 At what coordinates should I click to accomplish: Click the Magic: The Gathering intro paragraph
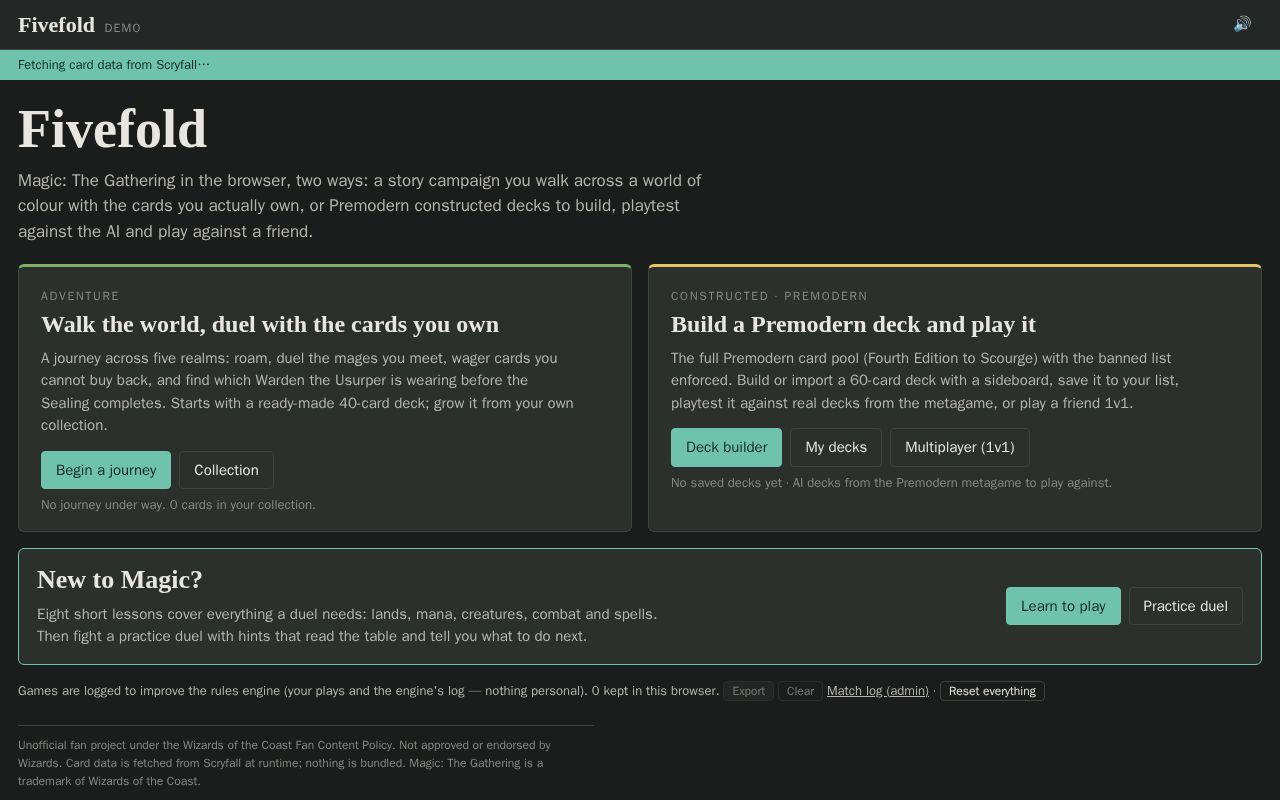tap(360, 206)
